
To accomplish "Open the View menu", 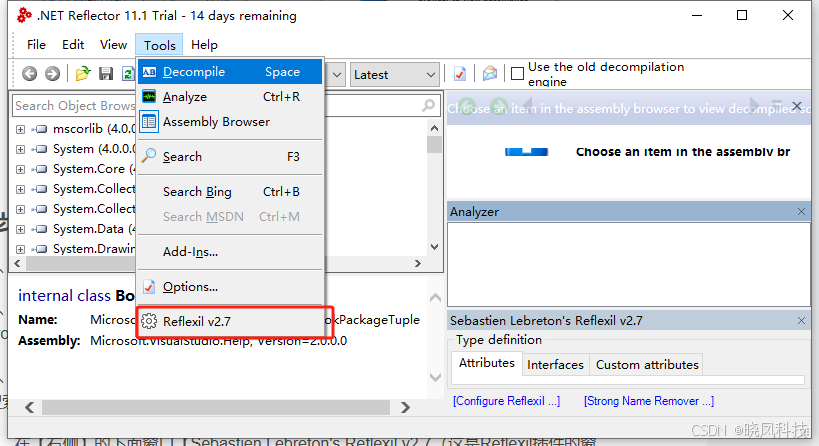I will pos(113,45).
